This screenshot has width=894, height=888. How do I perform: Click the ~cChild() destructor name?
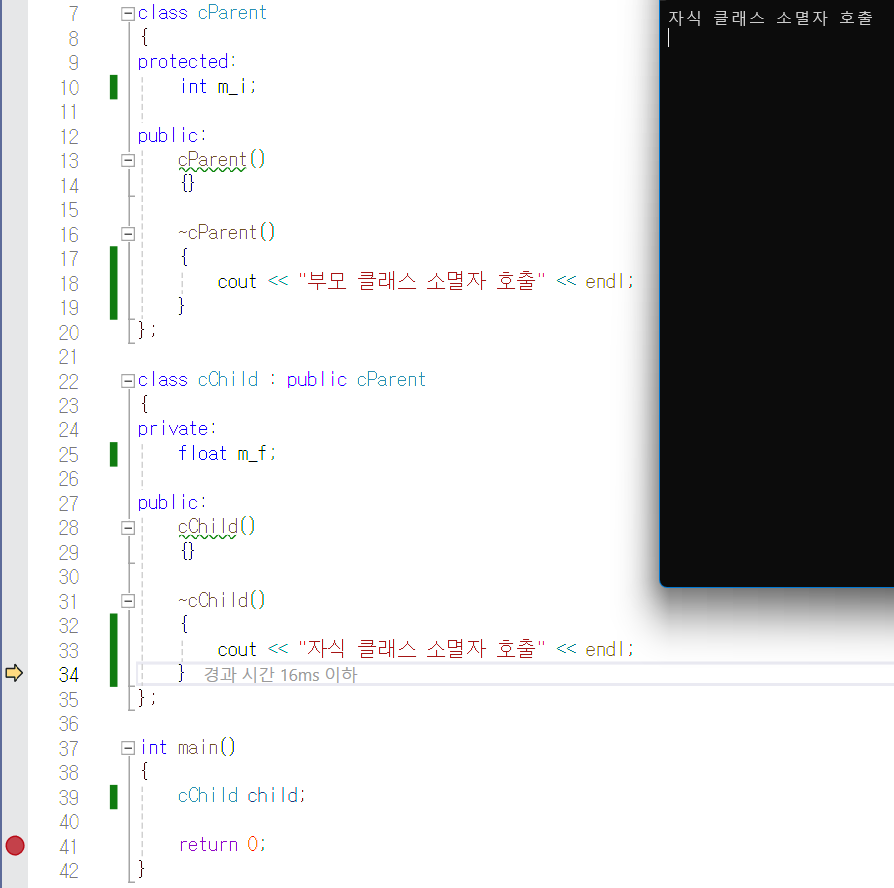(222, 600)
